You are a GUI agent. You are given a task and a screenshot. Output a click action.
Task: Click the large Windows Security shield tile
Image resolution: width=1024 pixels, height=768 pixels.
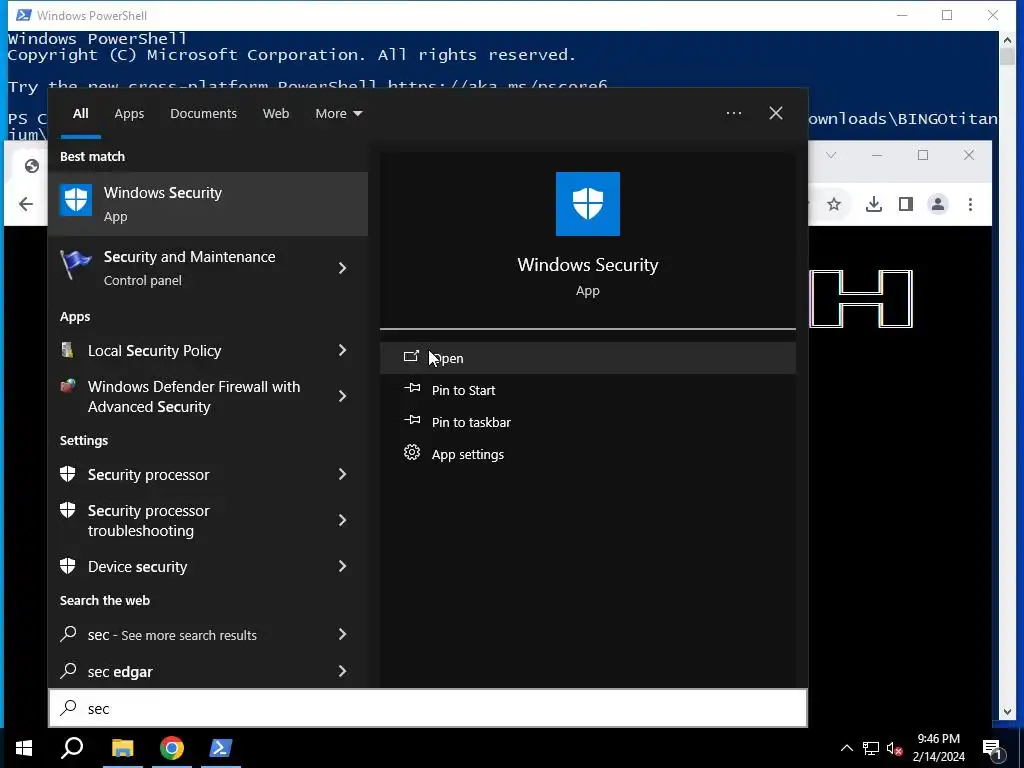pyautogui.click(x=587, y=204)
